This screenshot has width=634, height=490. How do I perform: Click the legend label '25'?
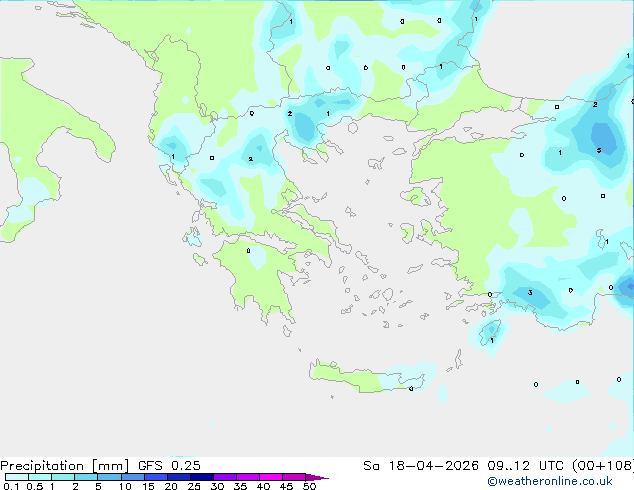click(194, 486)
